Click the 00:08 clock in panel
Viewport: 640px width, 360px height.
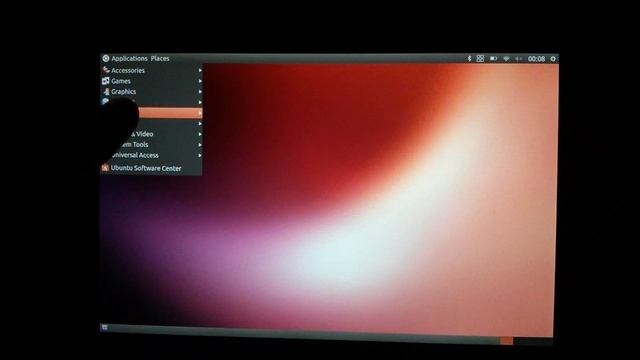click(536, 59)
